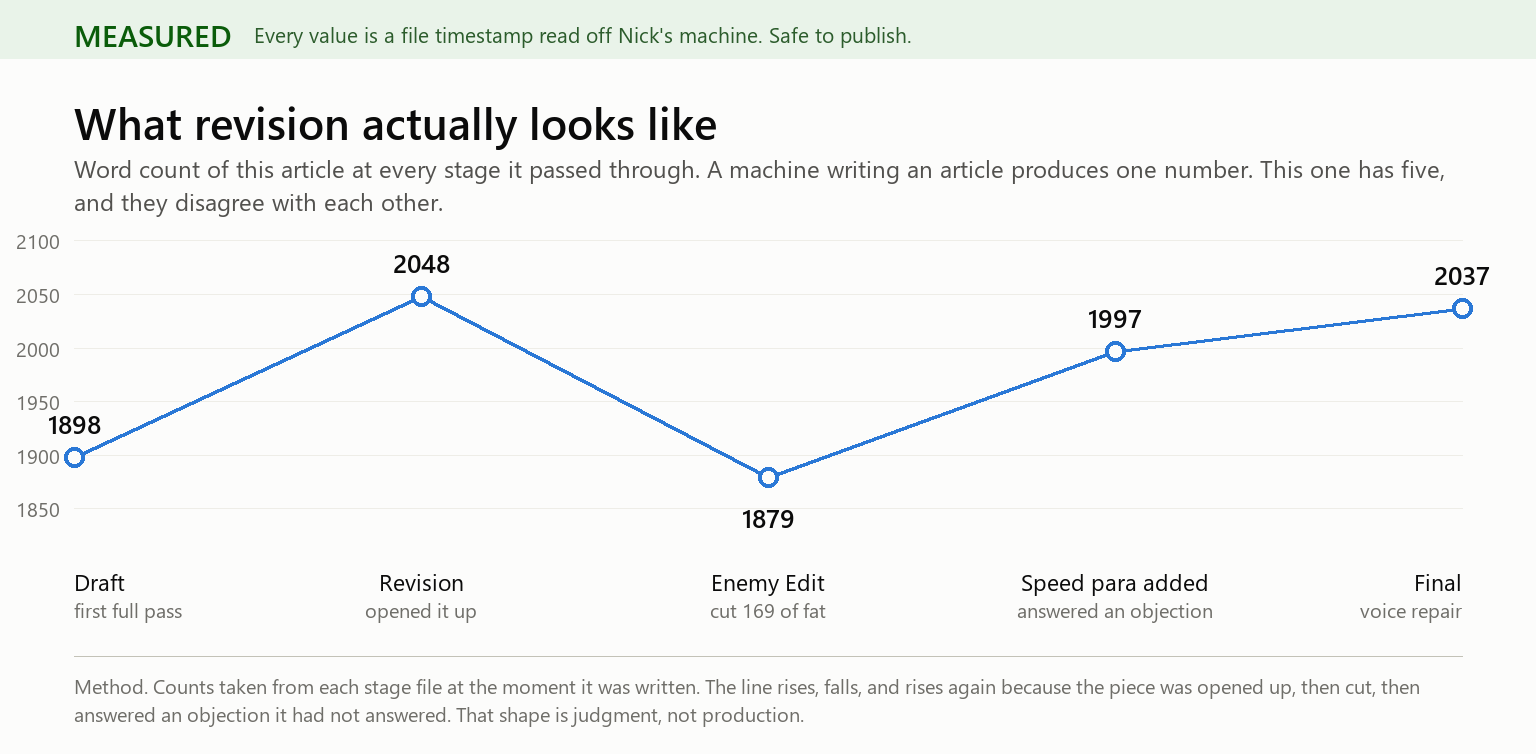Click the Draft stage axis label

99,583
